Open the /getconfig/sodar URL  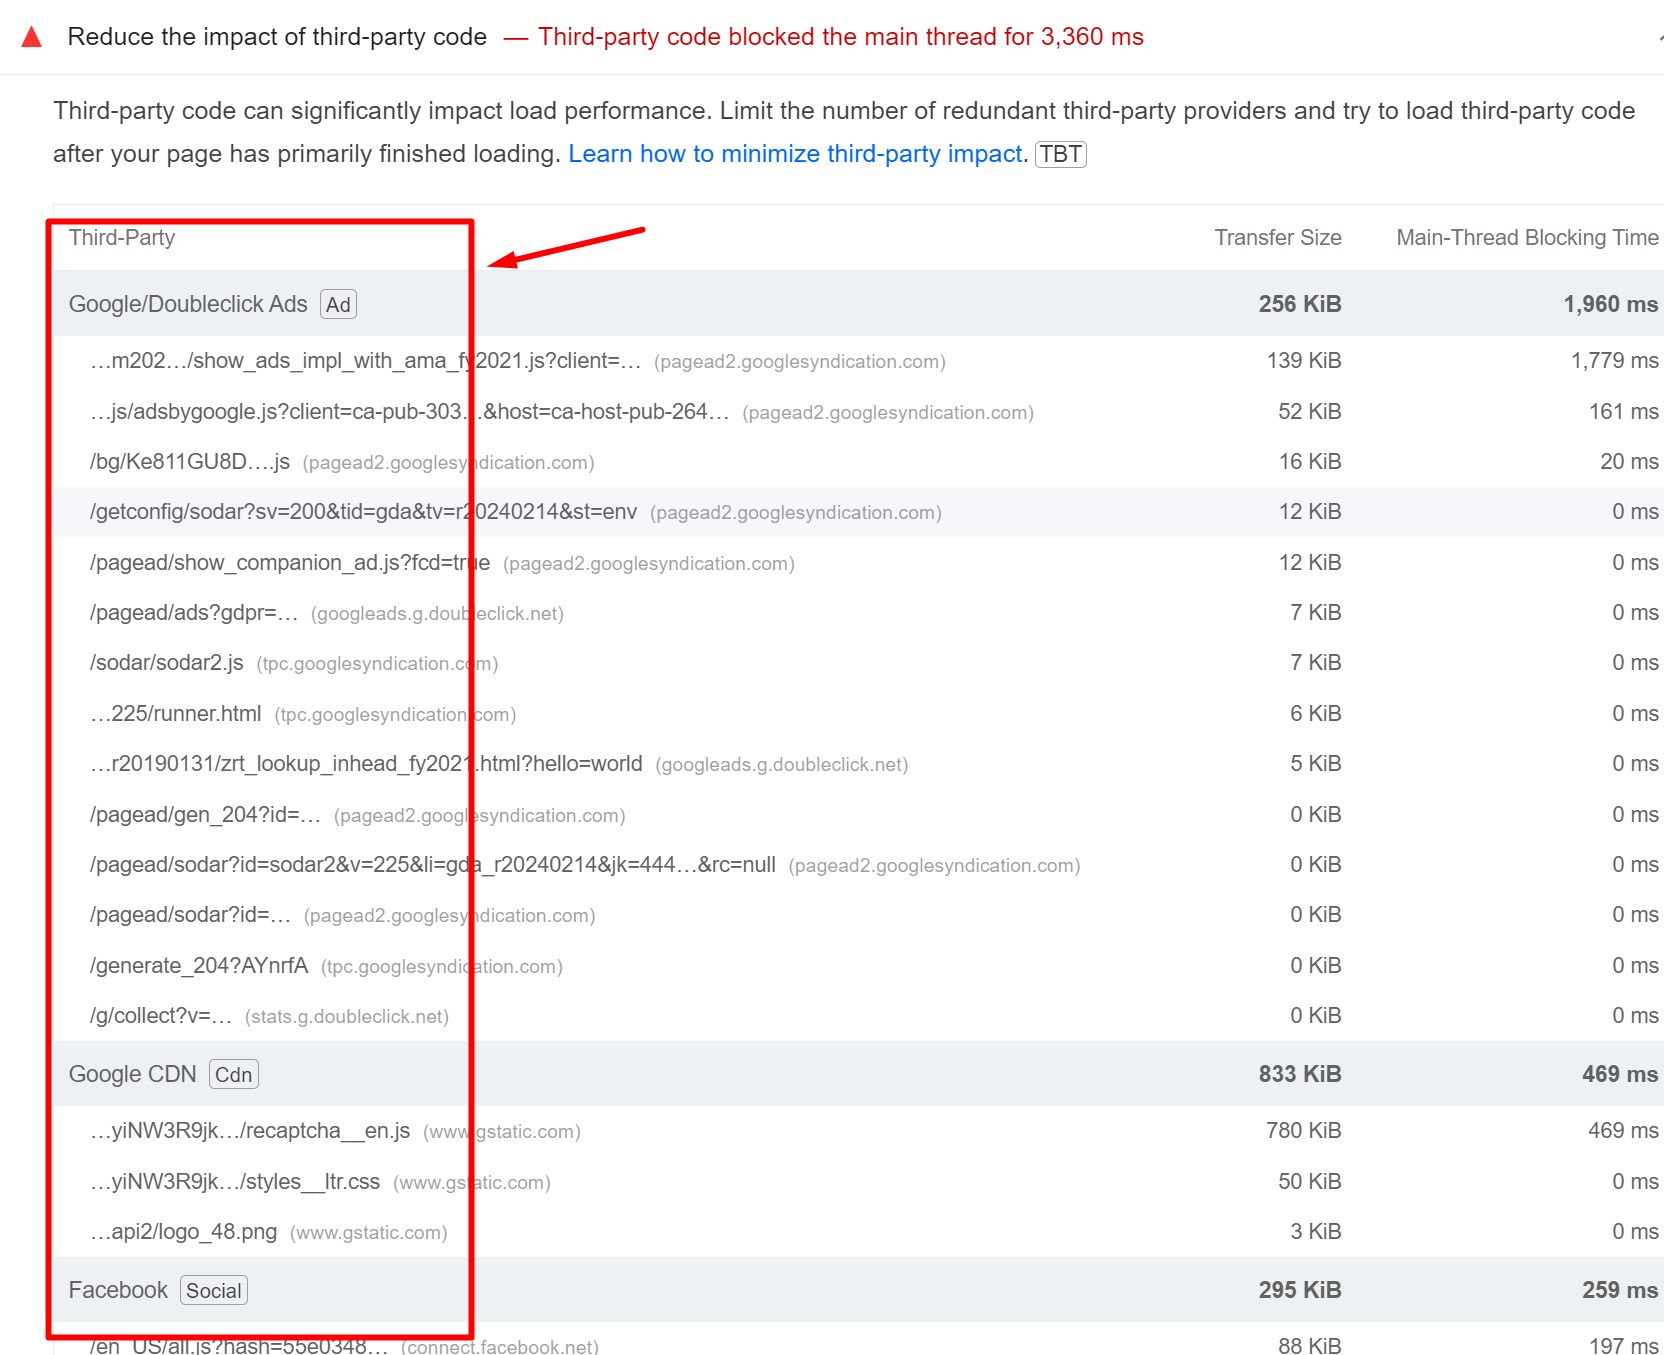363,512
